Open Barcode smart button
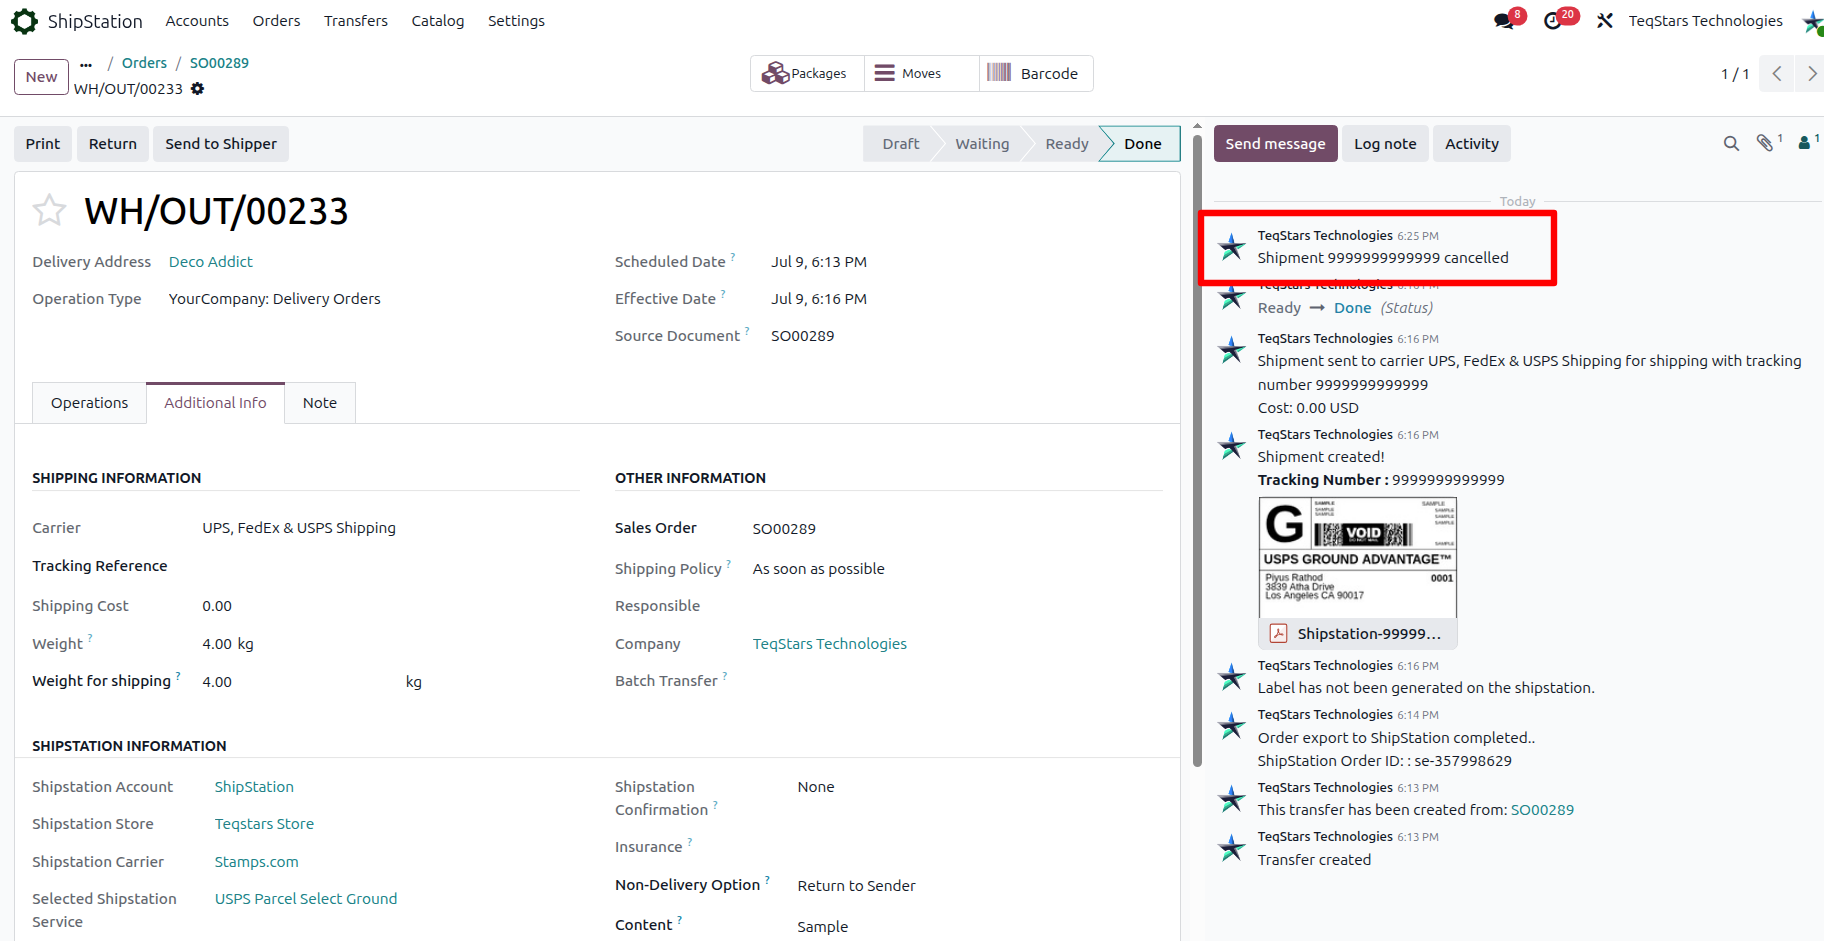 (x=1036, y=74)
